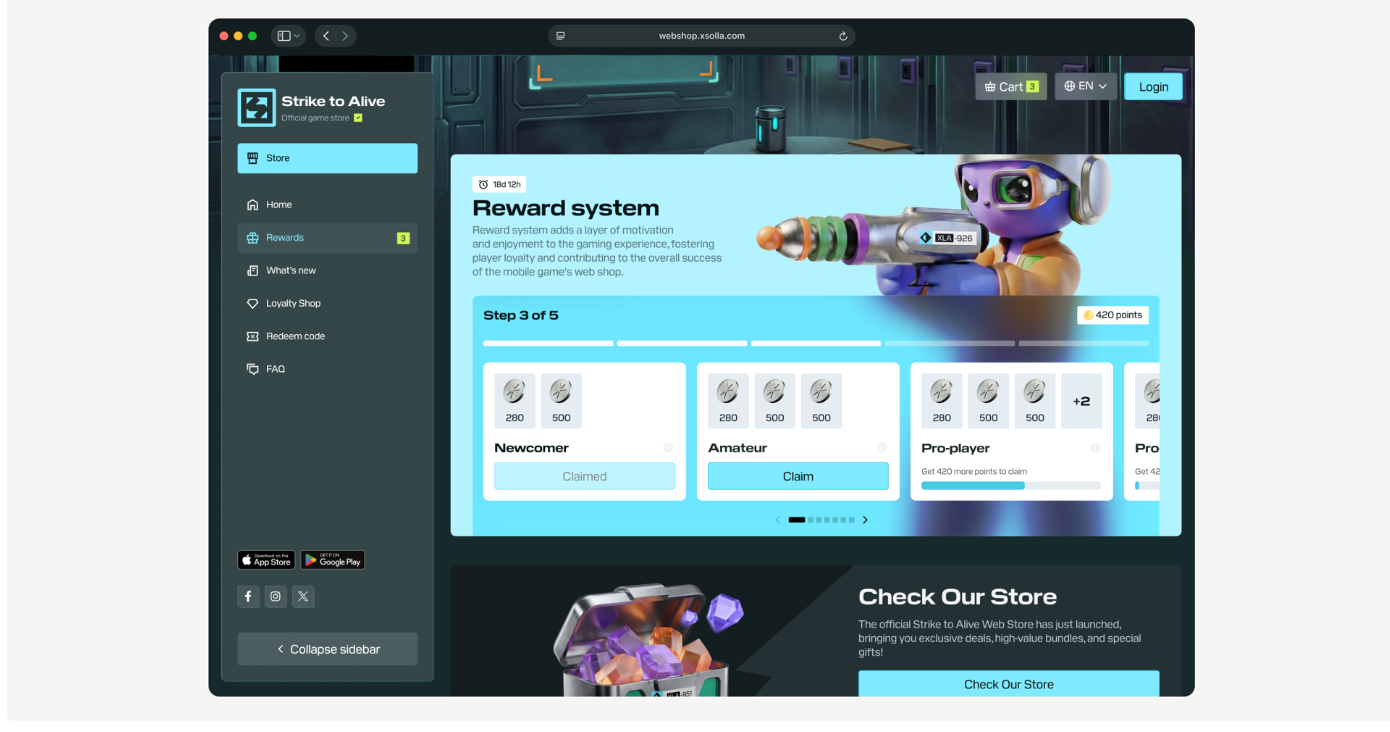The width and height of the screenshot is (1390, 732).
Task: Show info for the Pro-player reward
Action: [x=1095, y=448]
